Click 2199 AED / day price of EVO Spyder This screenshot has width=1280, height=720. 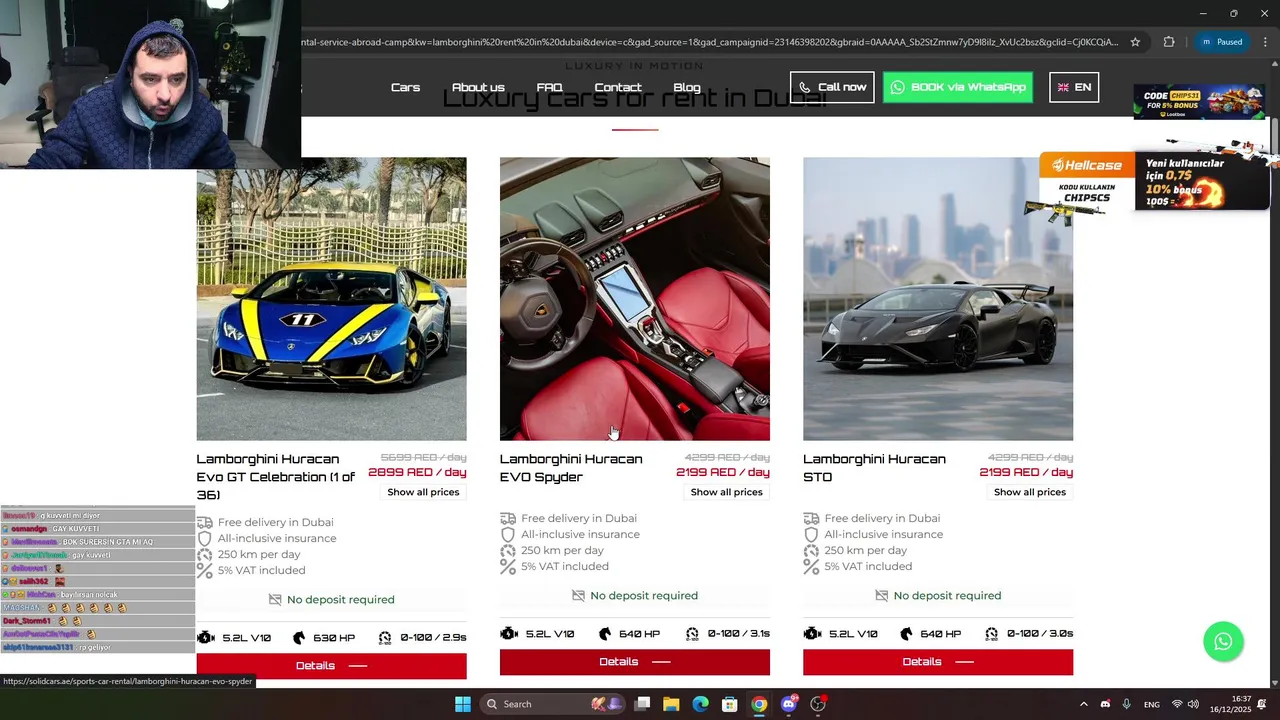click(723, 472)
